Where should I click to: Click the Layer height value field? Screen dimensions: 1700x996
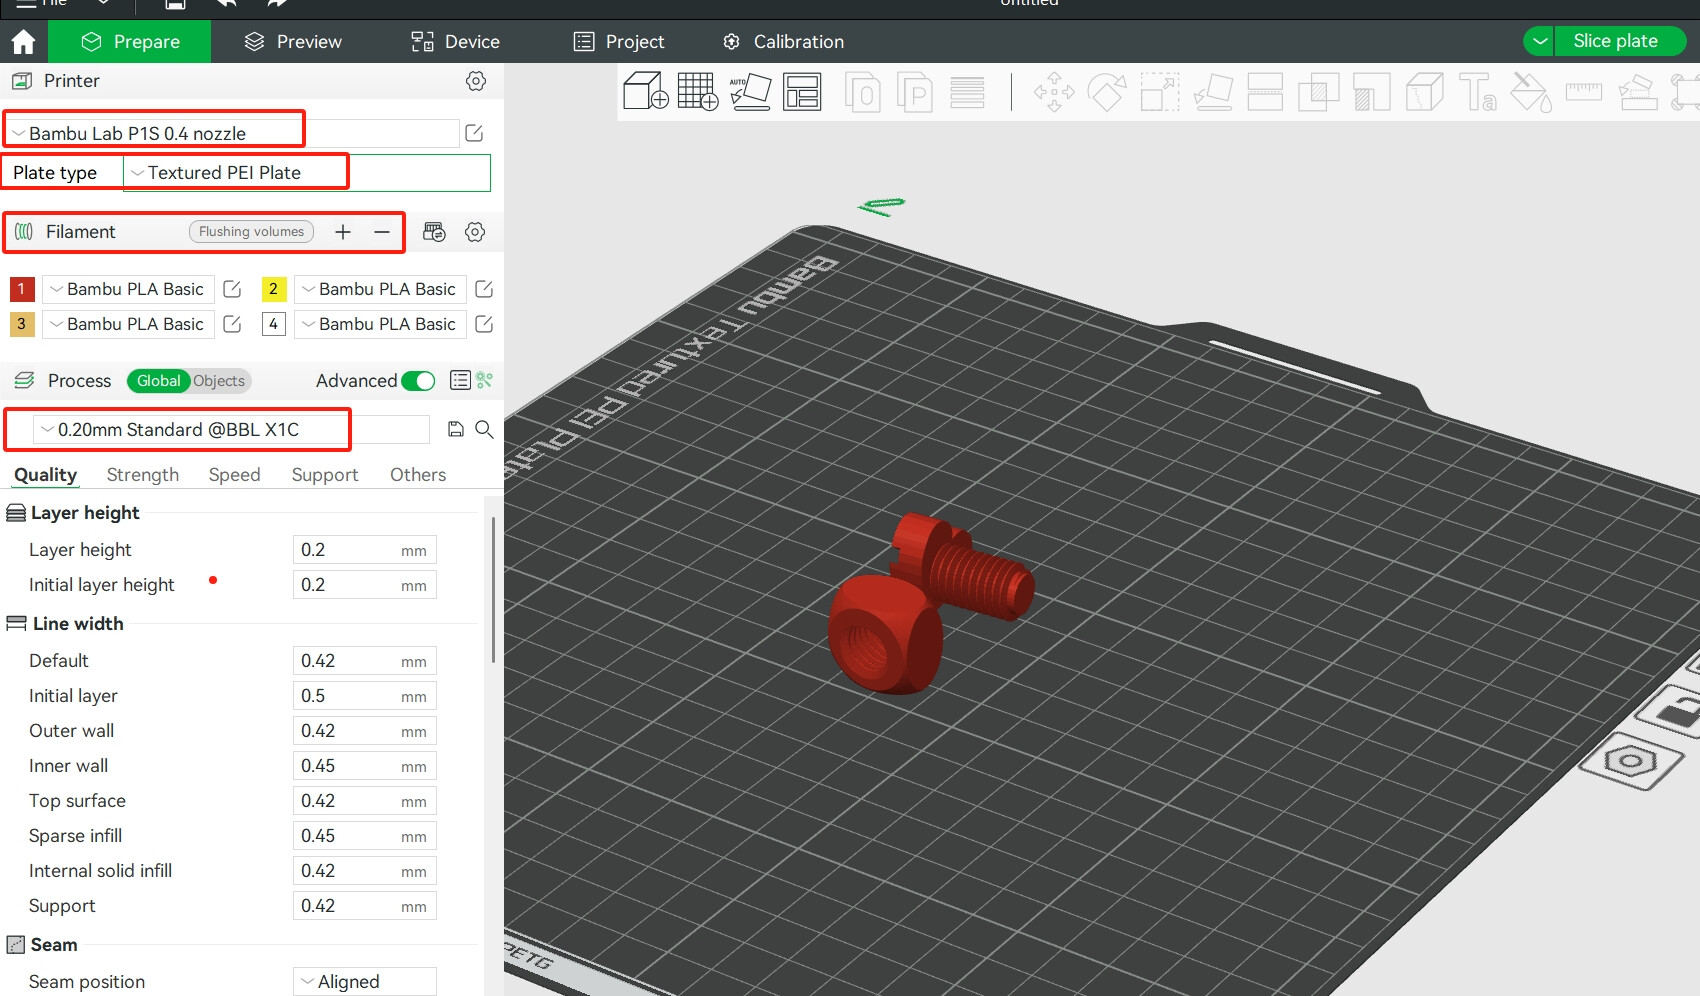click(364, 550)
